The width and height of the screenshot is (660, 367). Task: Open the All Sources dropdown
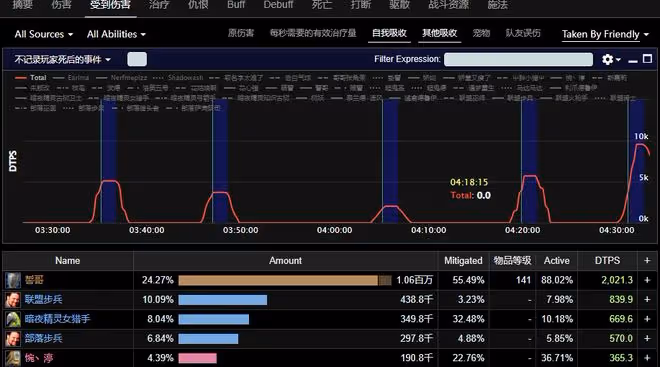click(x=44, y=34)
